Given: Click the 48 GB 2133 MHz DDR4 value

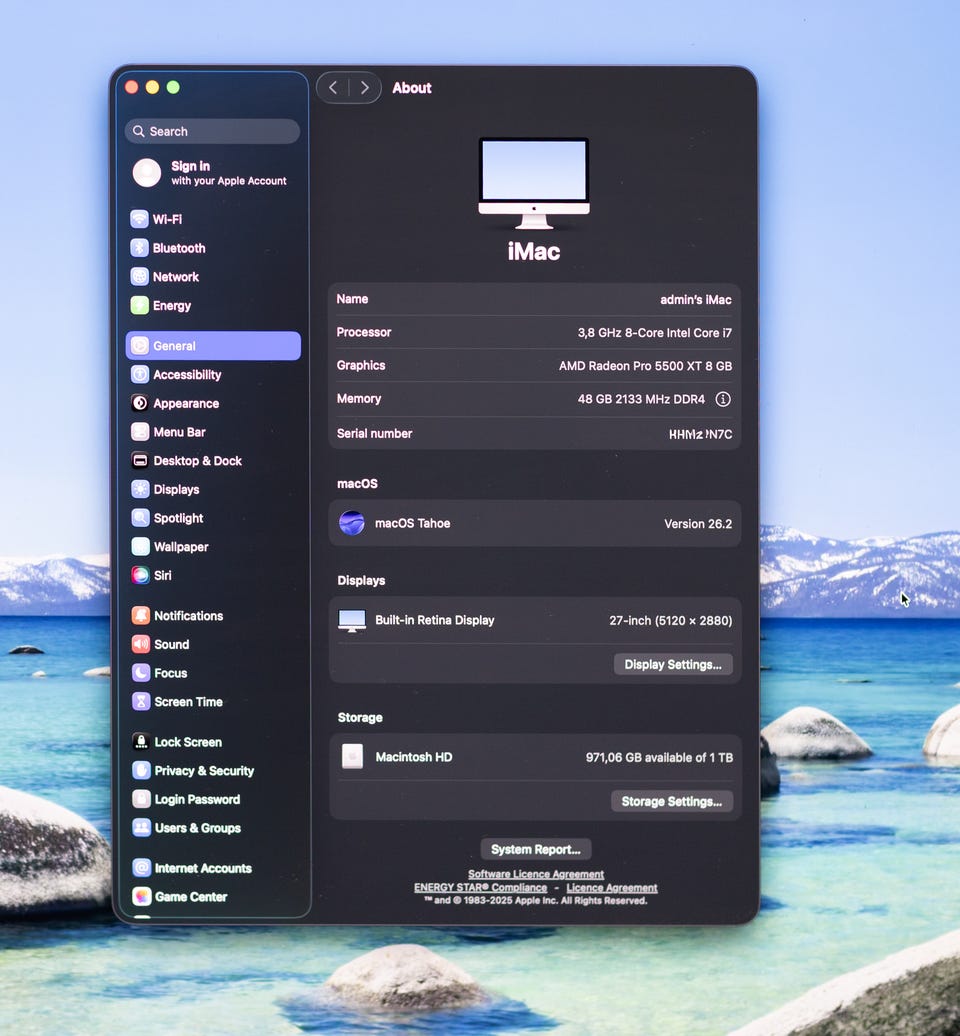Looking at the screenshot, I should 641,399.
